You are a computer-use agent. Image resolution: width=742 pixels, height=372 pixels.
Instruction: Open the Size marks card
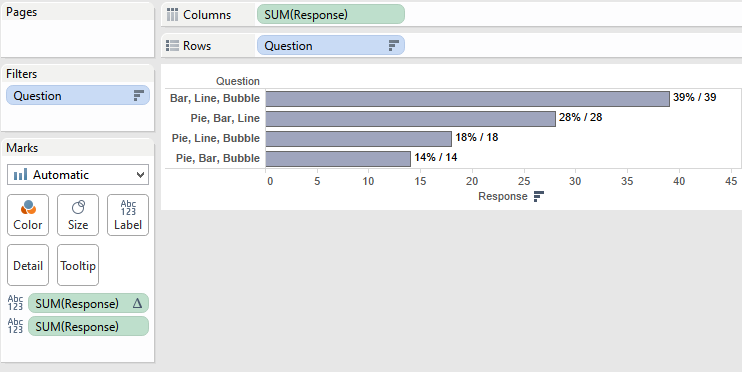pos(78,215)
